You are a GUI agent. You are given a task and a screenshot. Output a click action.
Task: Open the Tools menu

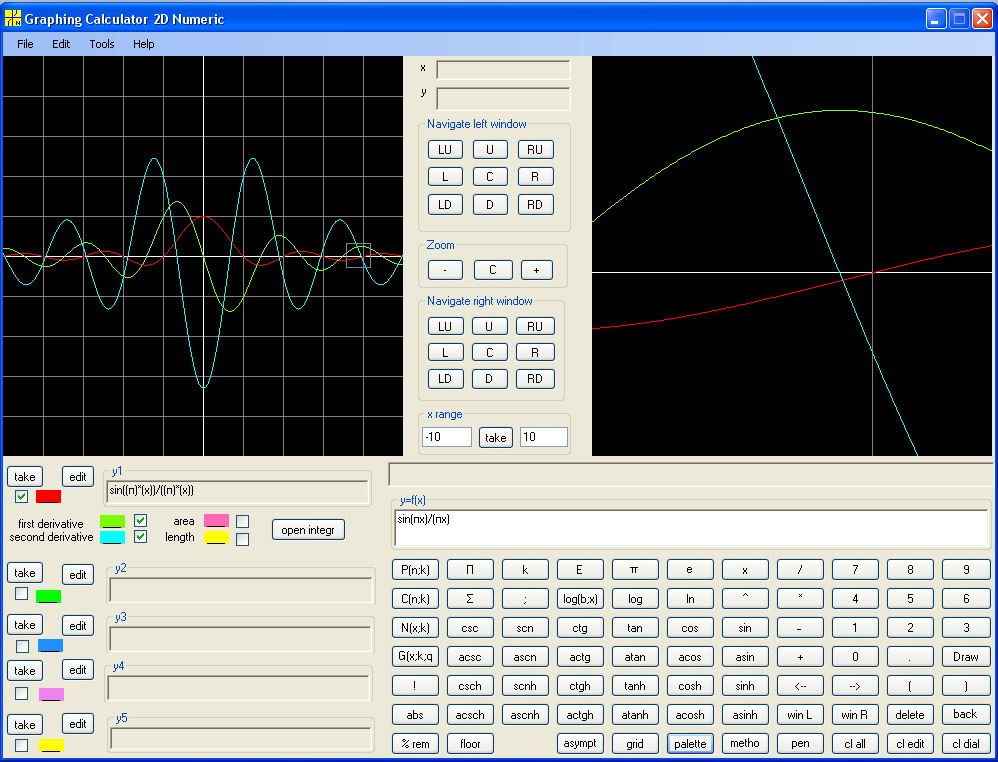[x=102, y=44]
